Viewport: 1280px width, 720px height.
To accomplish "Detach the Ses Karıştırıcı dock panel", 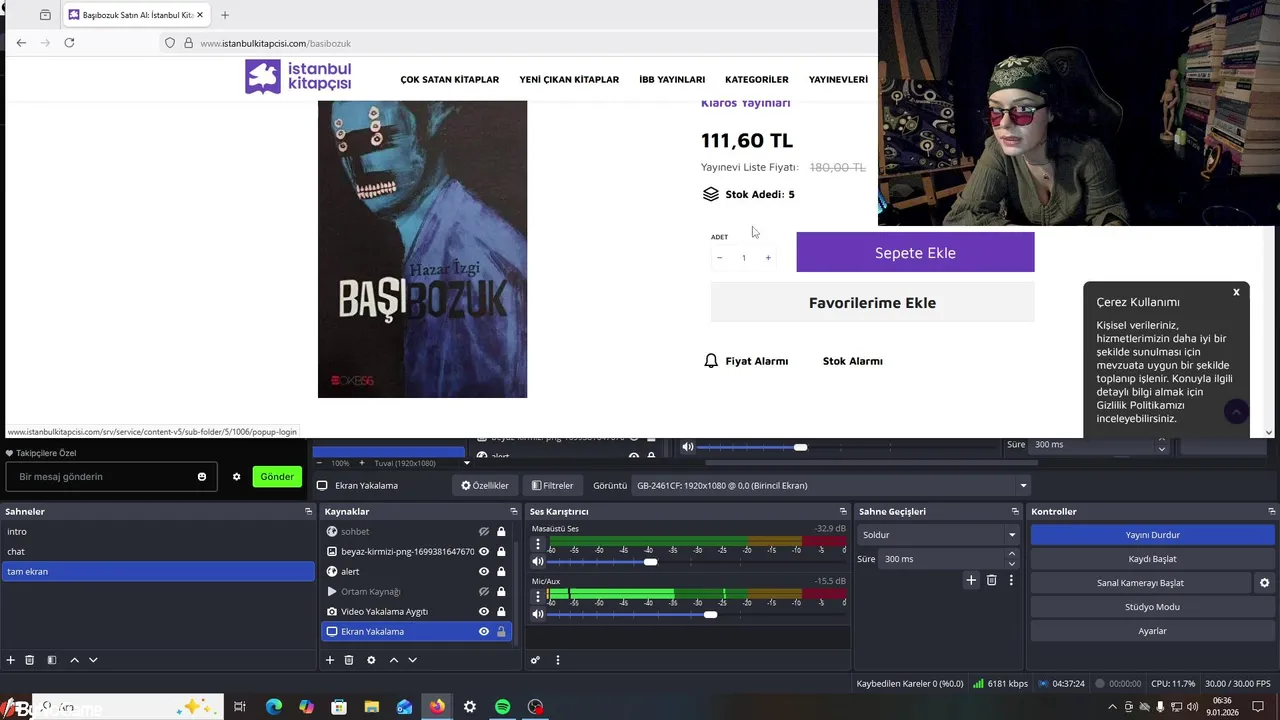I will tap(842, 511).
